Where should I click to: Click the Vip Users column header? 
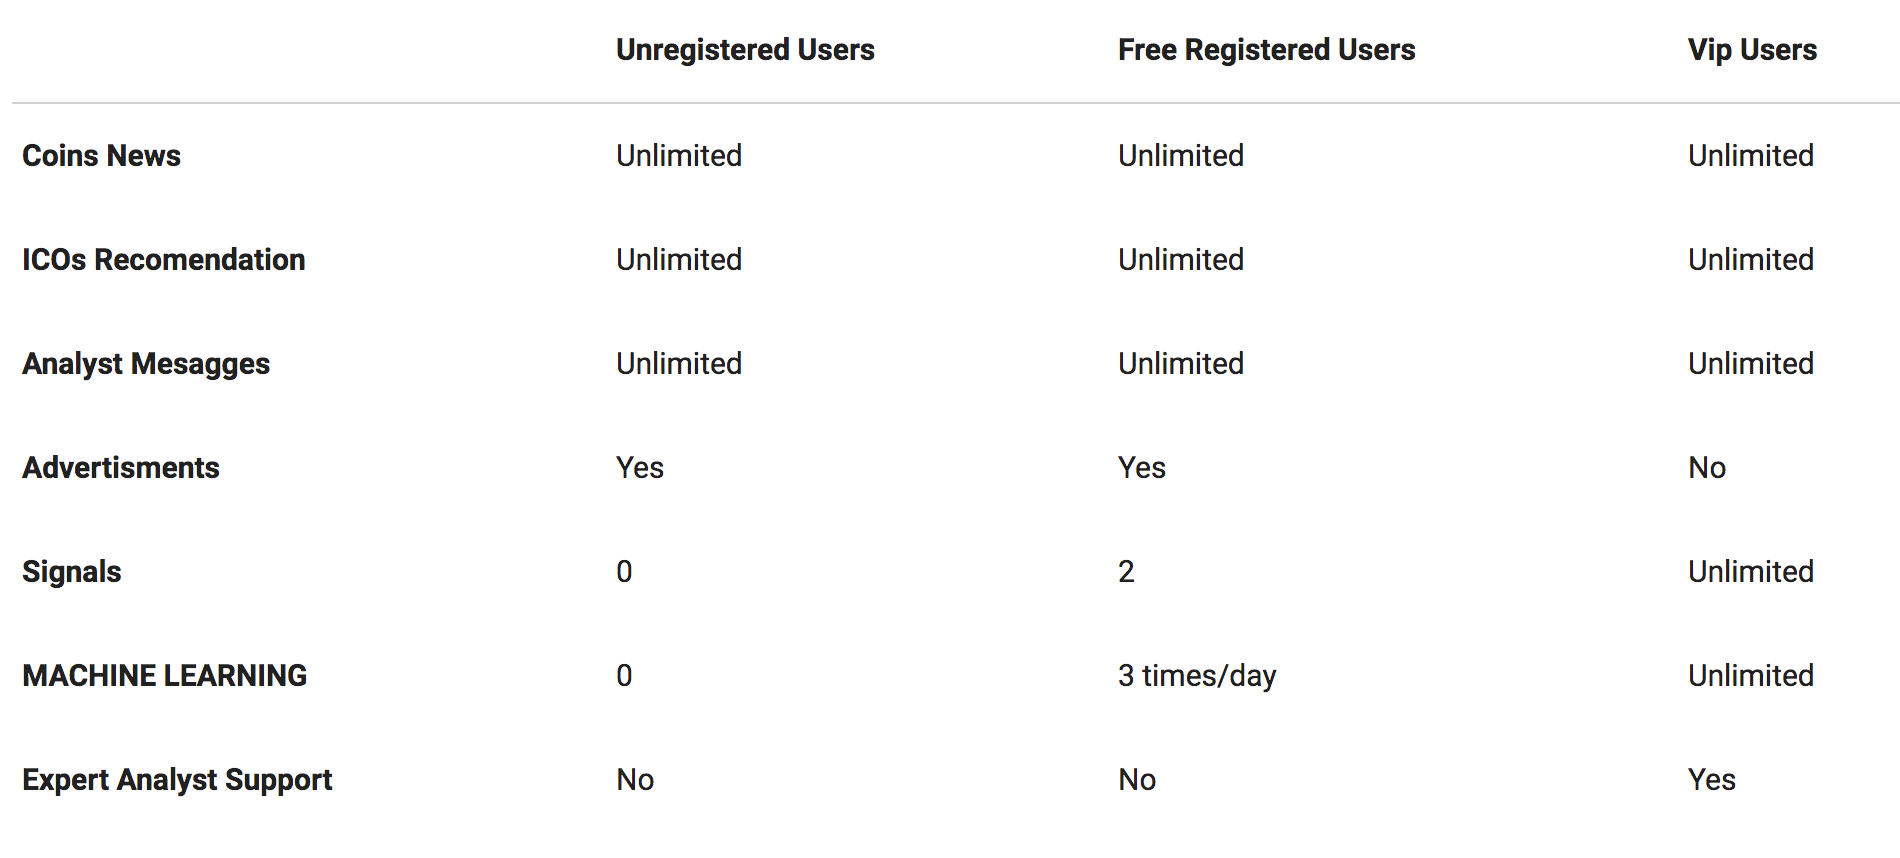pyautogui.click(x=1752, y=50)
